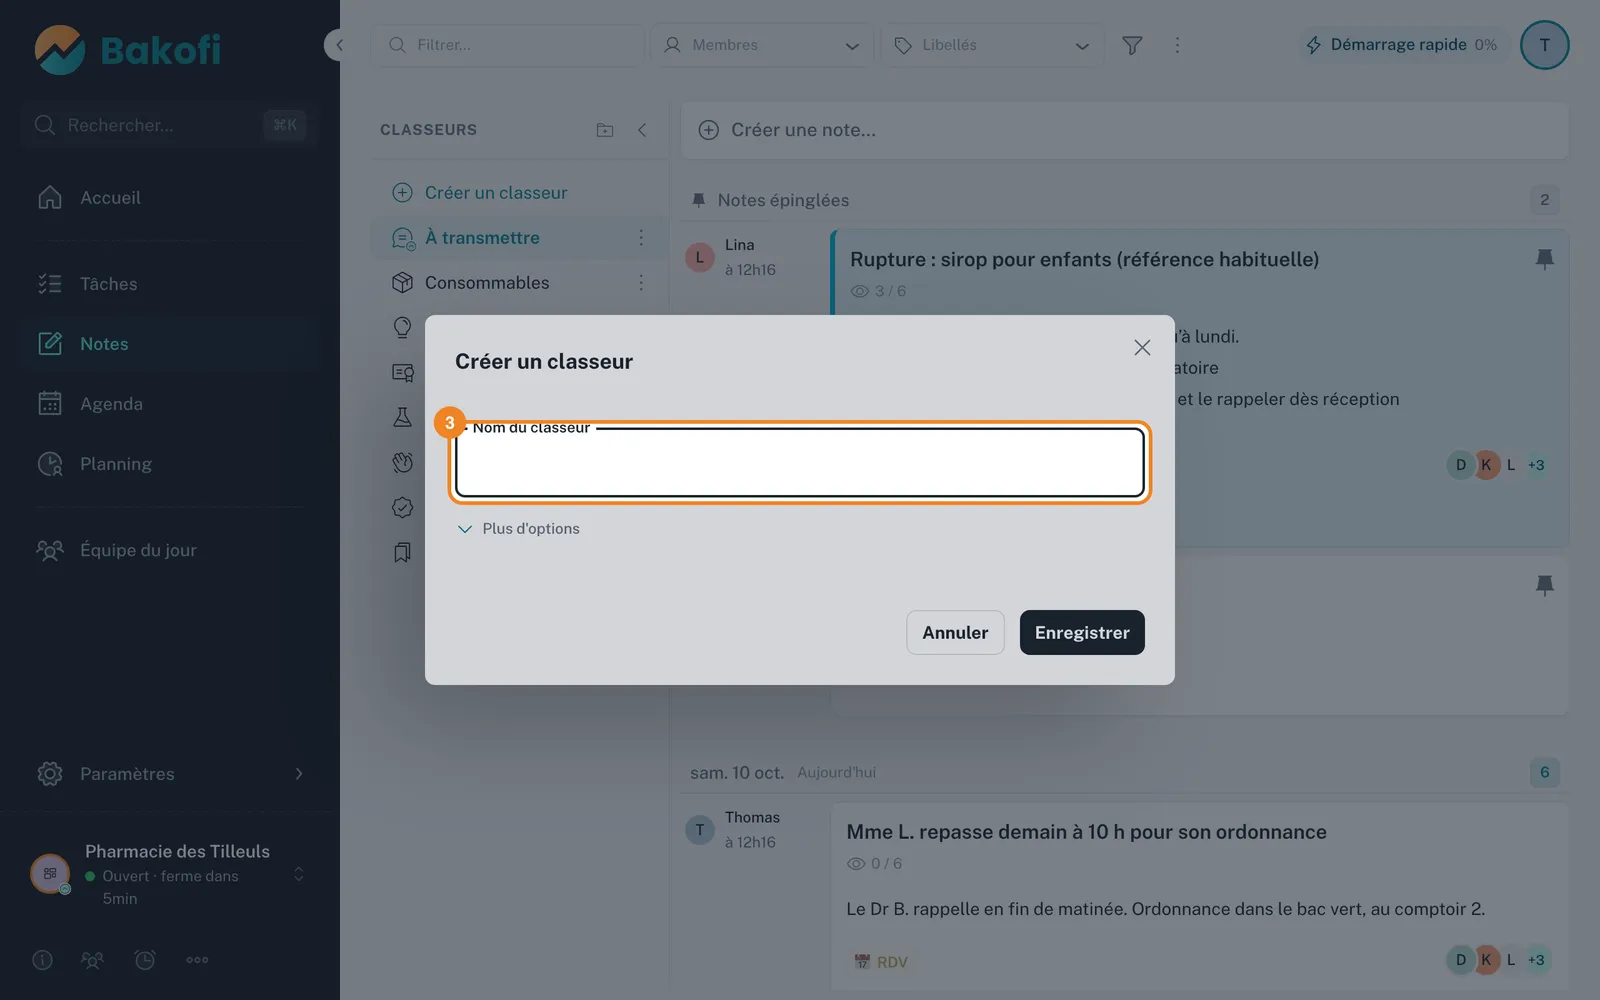Select the waving hand binder icon

(x=402, y=462)
